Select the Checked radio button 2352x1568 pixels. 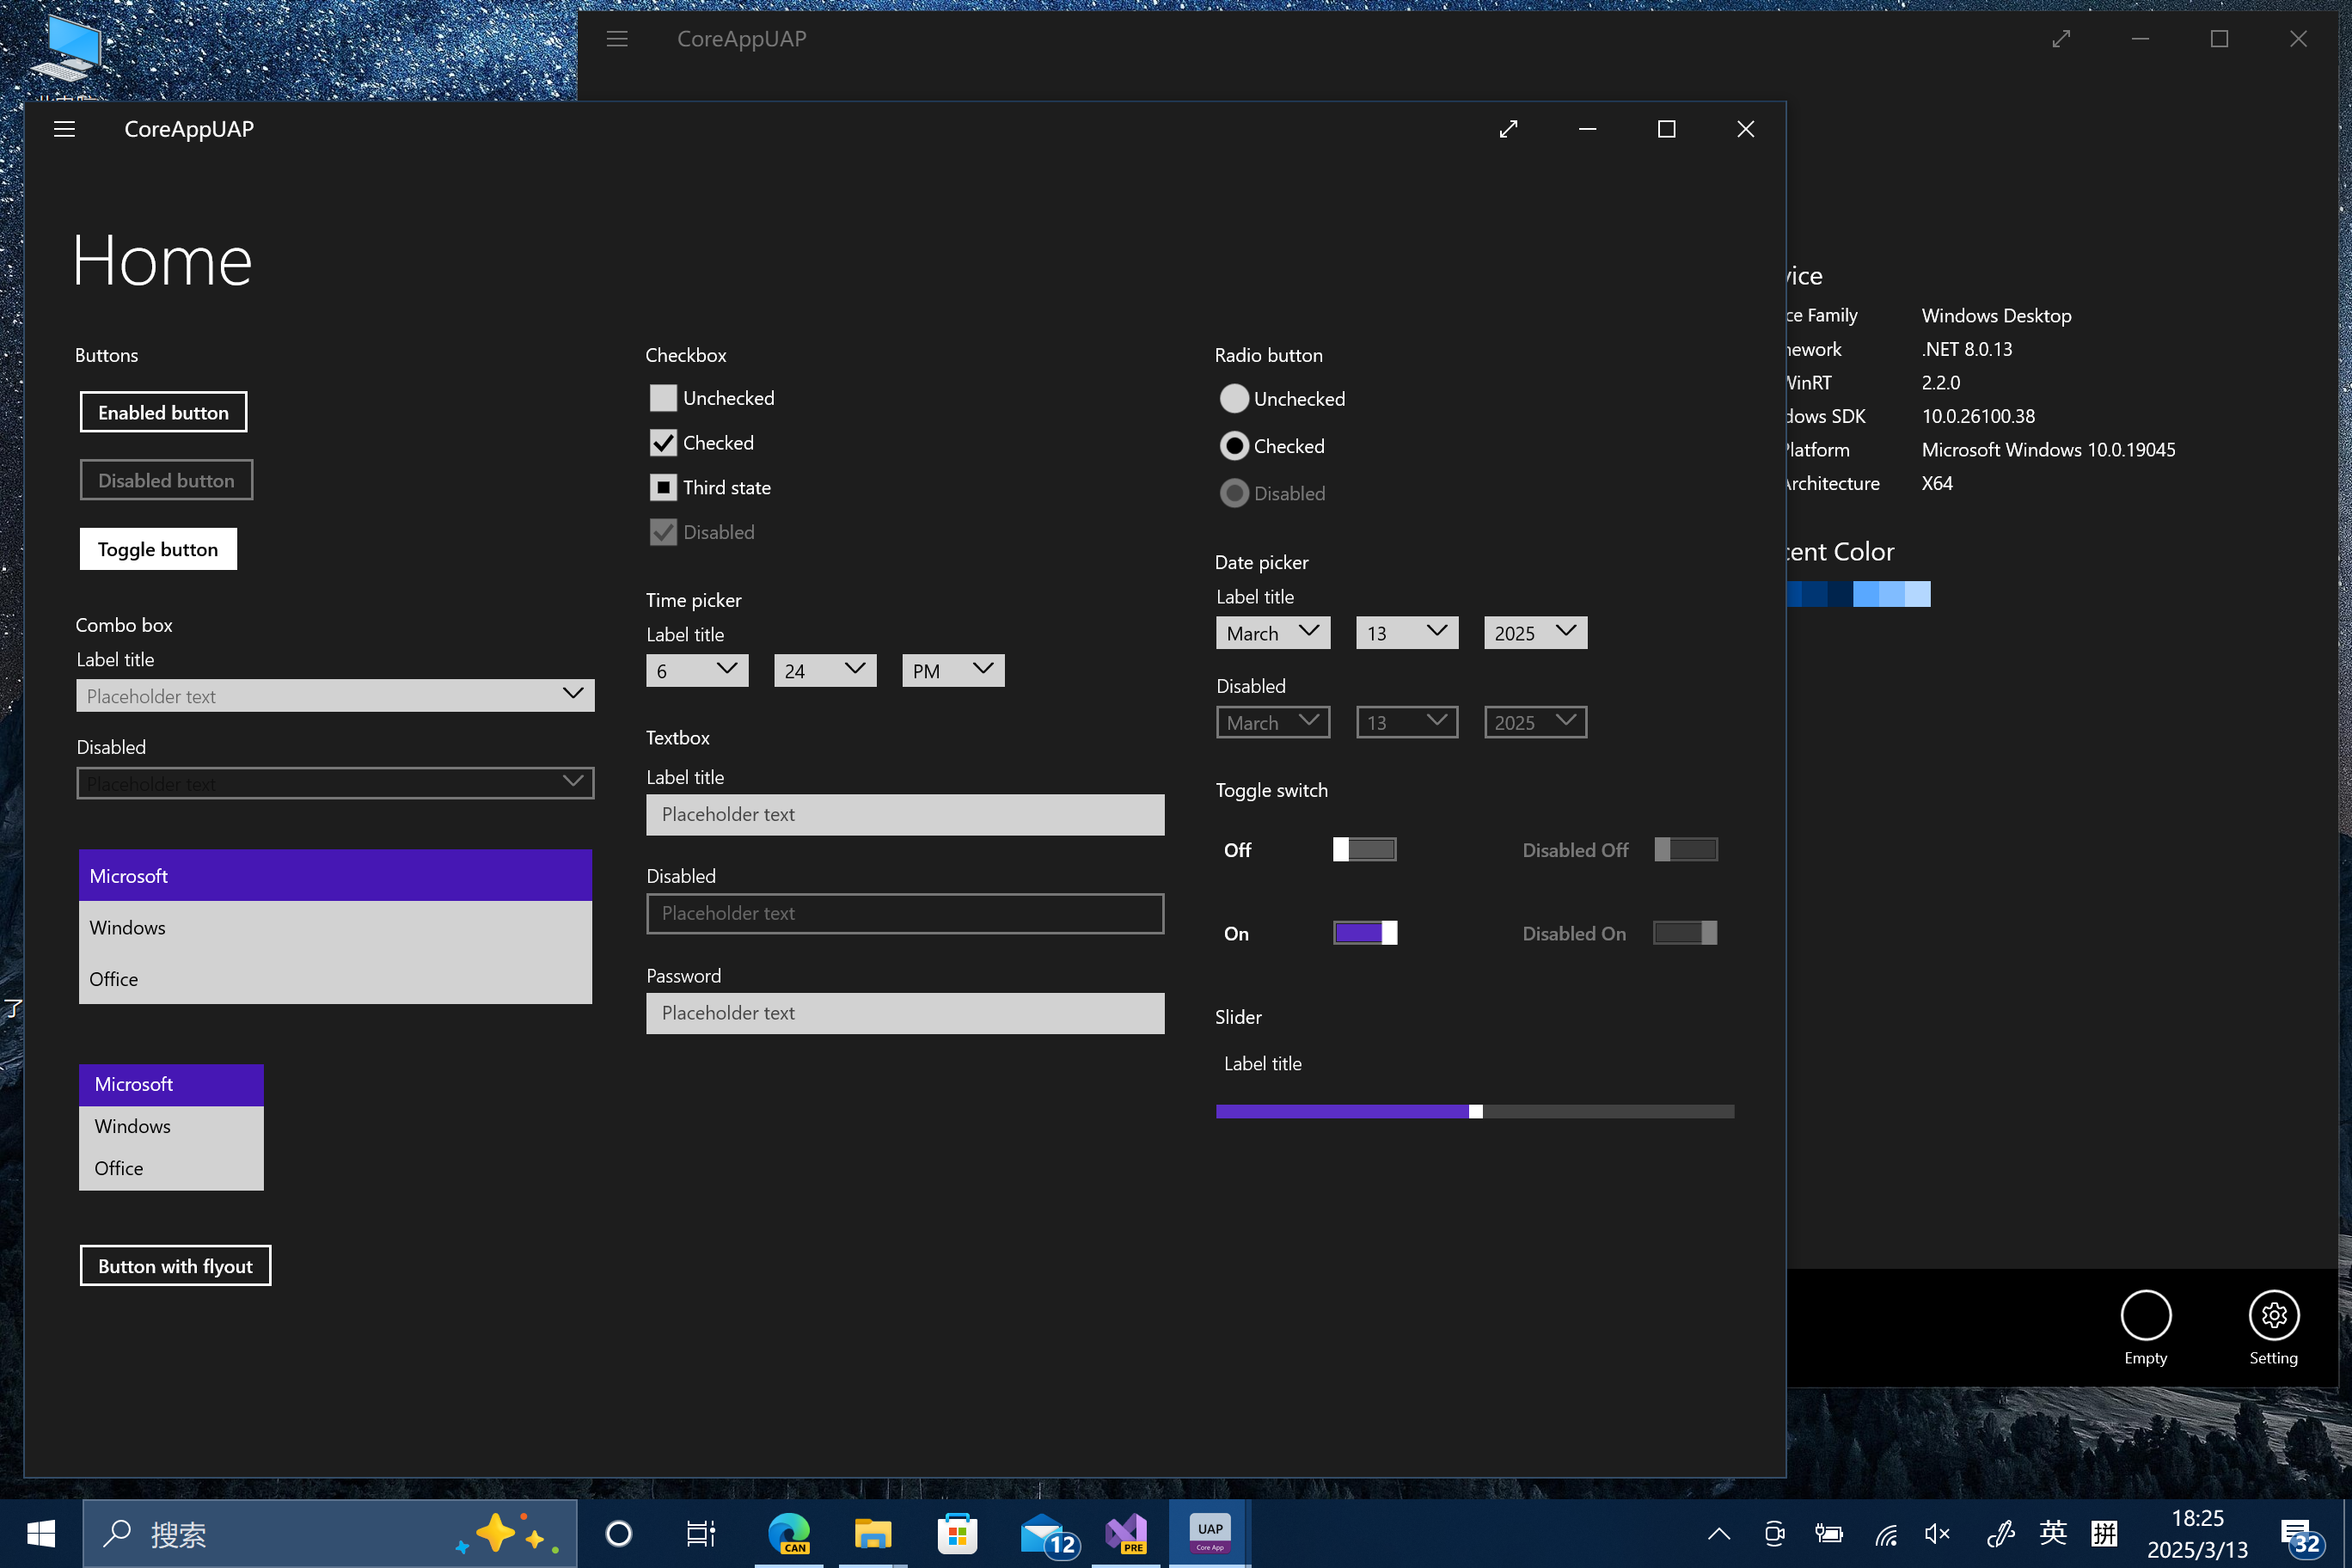tap(1234, 446)
